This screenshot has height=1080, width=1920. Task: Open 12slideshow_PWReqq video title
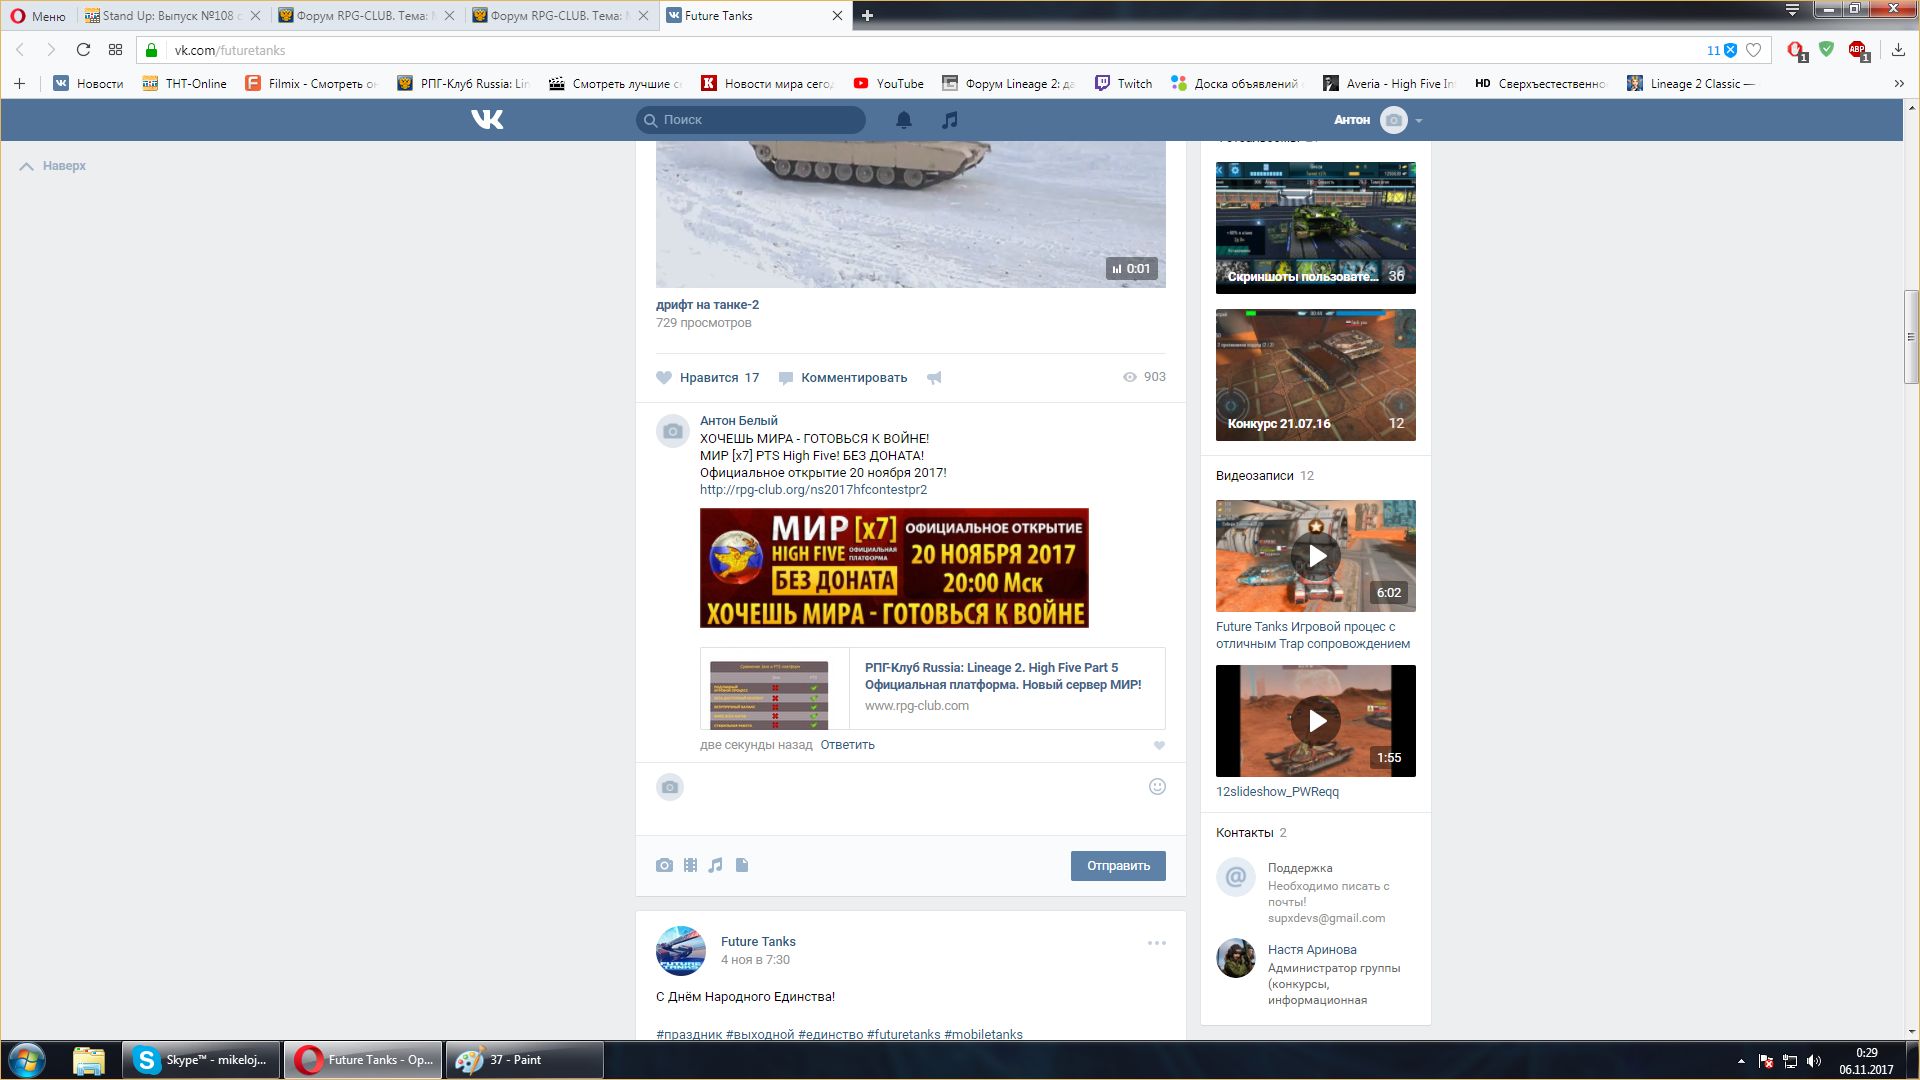point(1277,792)
